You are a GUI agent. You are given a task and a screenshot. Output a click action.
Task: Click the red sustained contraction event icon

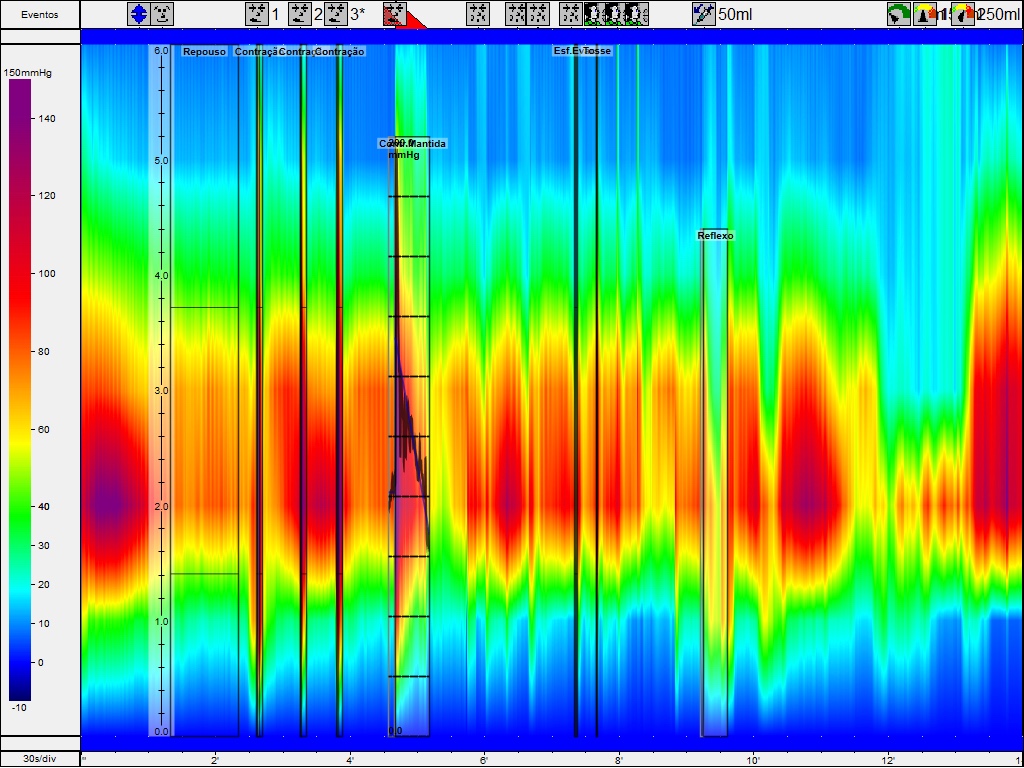pyautogui.click(x=395, y=14)
